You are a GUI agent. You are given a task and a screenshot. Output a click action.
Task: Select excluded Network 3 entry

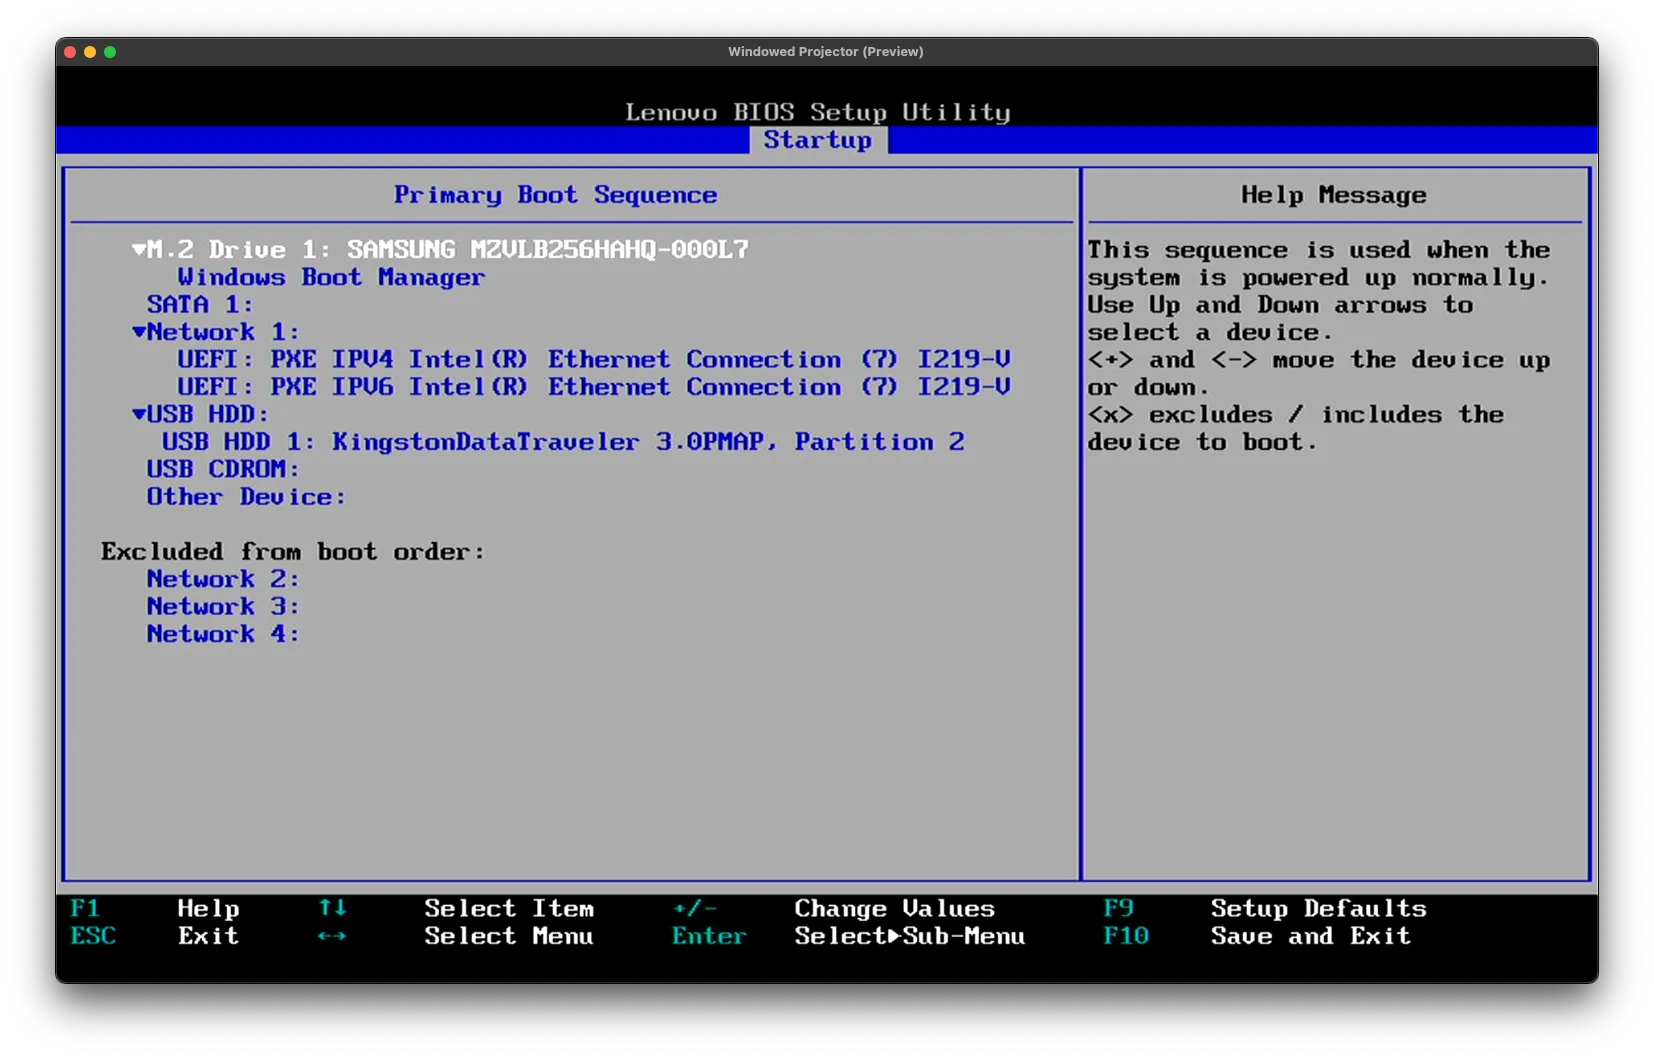click(223, 606)
